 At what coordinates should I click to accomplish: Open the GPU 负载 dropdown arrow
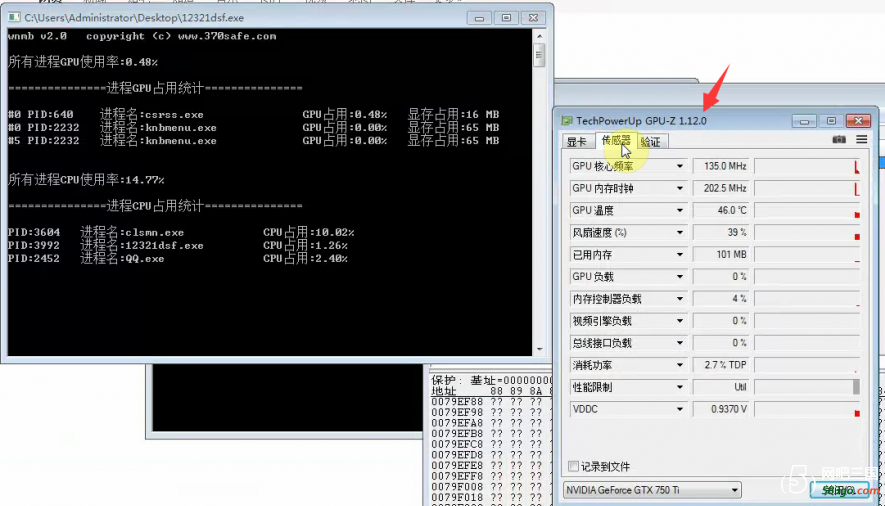(x=680, y=277)
